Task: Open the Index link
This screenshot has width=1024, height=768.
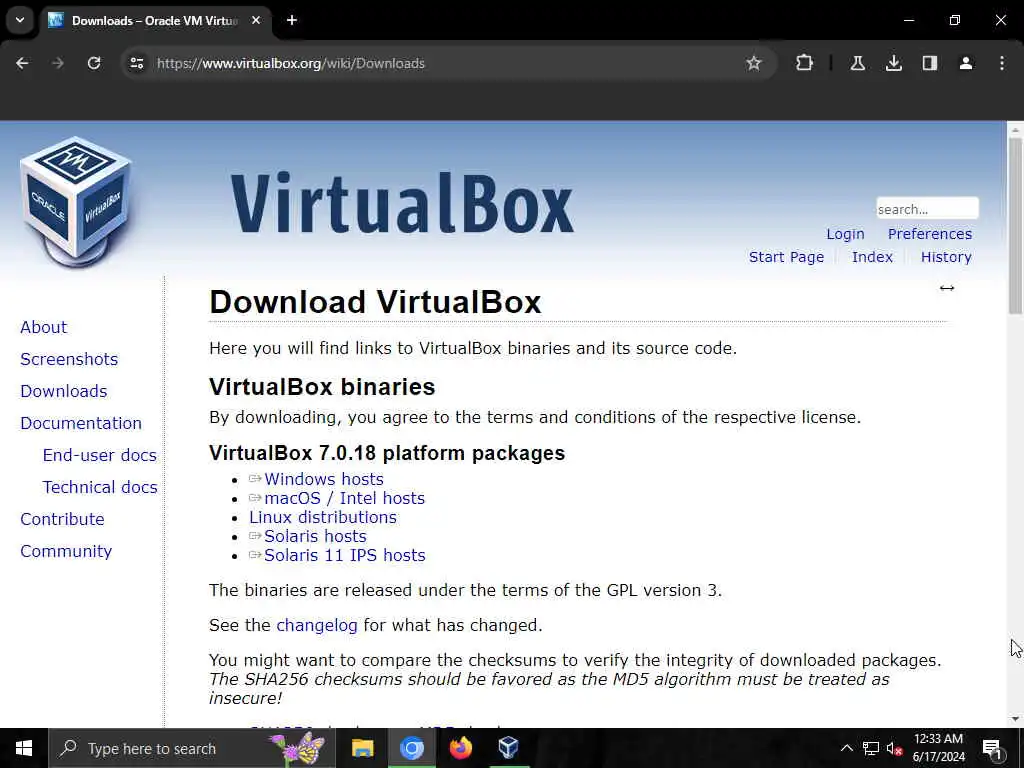Action: tap(872, 257)
